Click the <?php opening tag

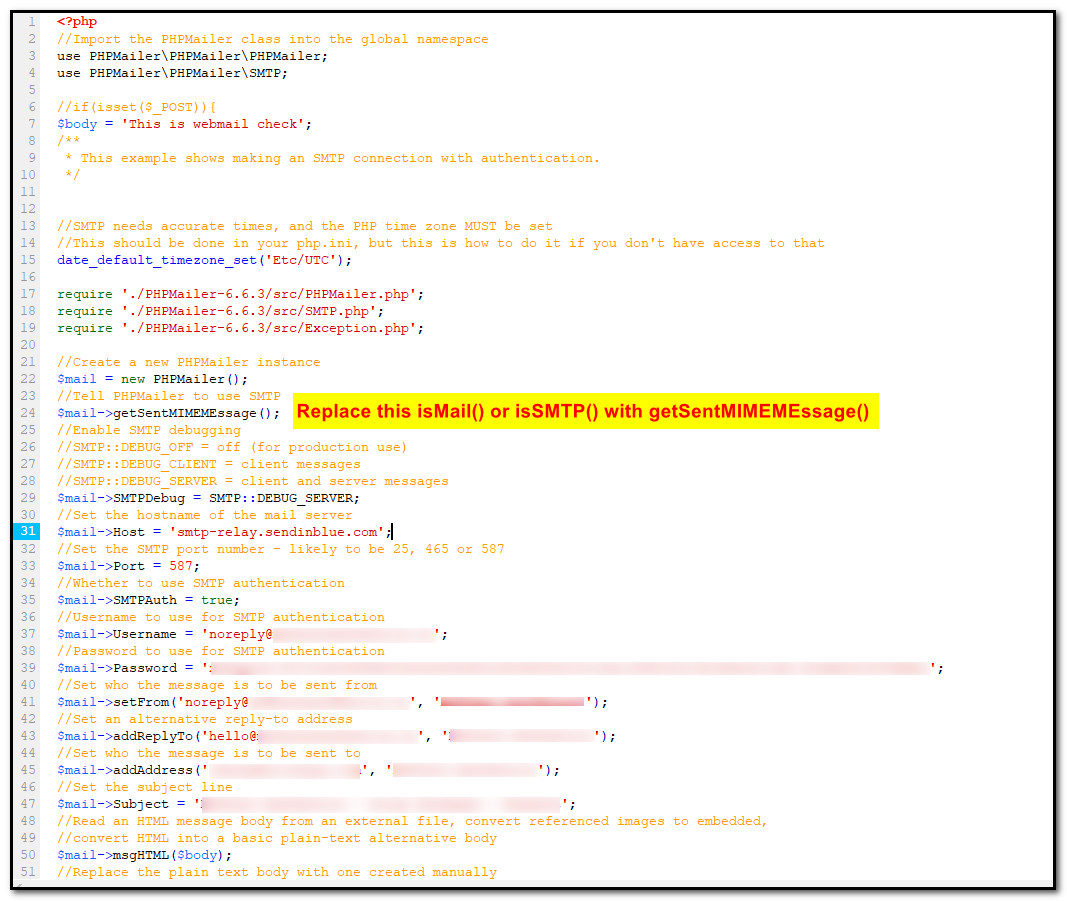77,22
